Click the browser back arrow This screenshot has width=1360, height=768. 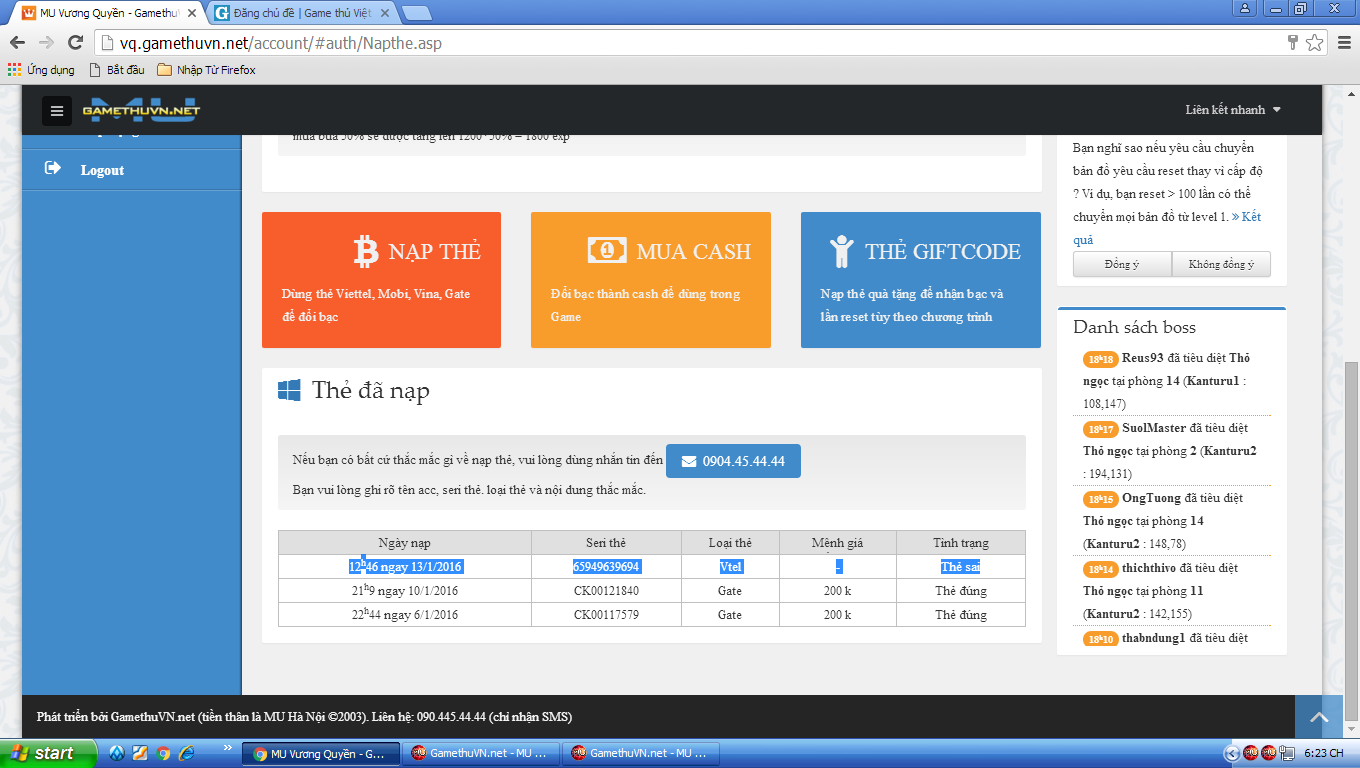point(17,43)
